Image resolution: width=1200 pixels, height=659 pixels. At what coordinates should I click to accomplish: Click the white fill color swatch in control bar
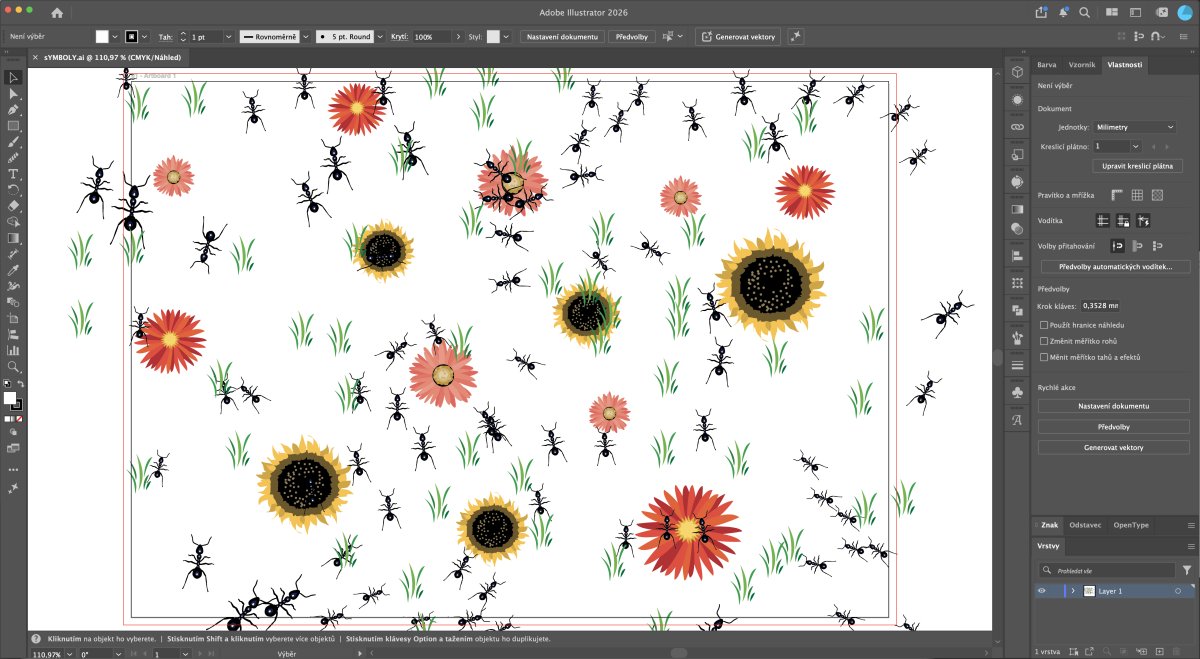point(101,36)
